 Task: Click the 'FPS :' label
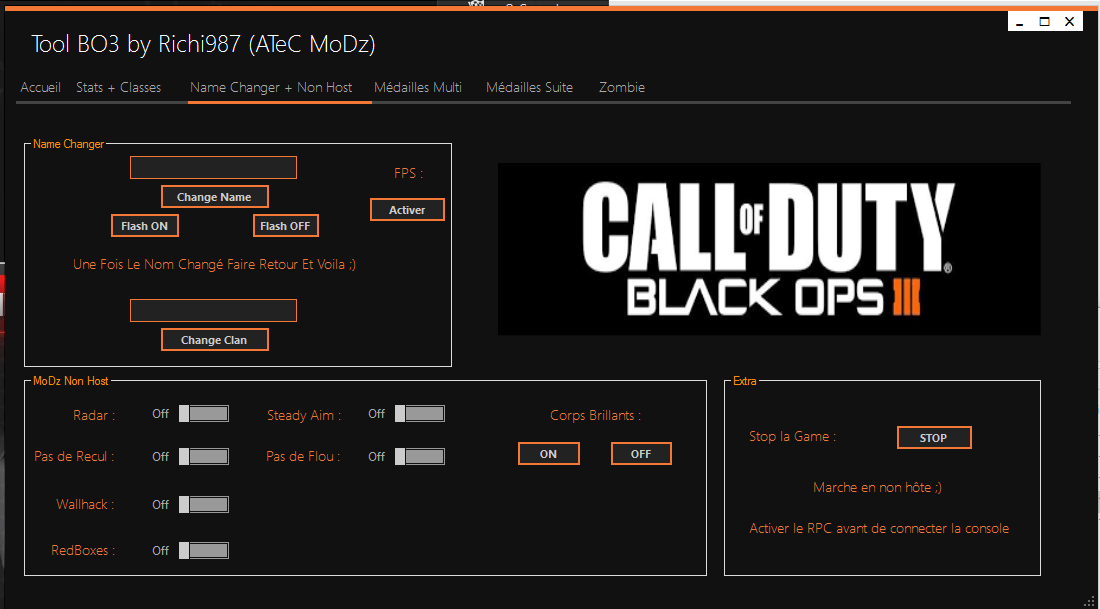click(408, 173)
